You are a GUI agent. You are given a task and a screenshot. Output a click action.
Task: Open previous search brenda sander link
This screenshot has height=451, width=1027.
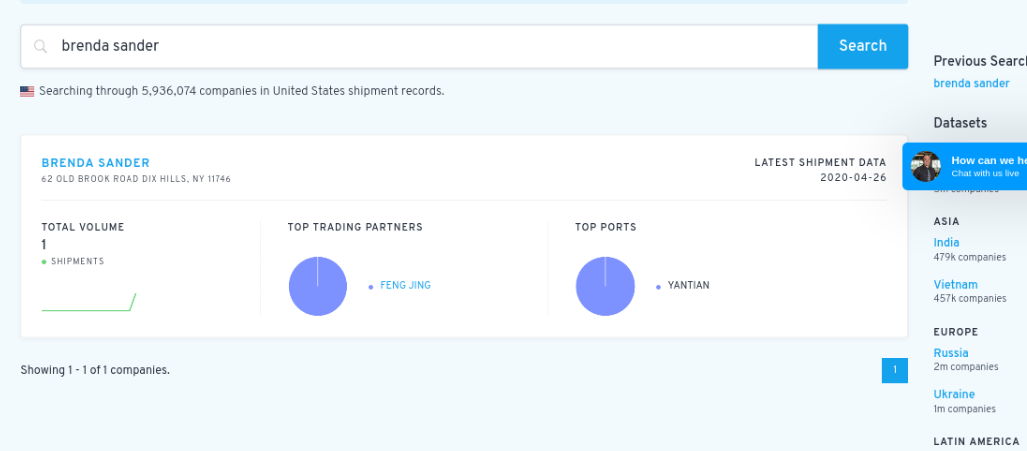pos(971,83)
